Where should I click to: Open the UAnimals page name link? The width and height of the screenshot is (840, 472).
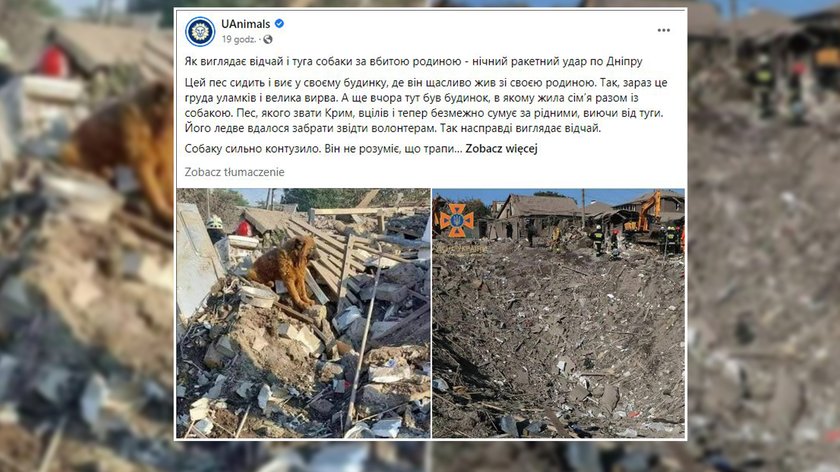[245, 24]
